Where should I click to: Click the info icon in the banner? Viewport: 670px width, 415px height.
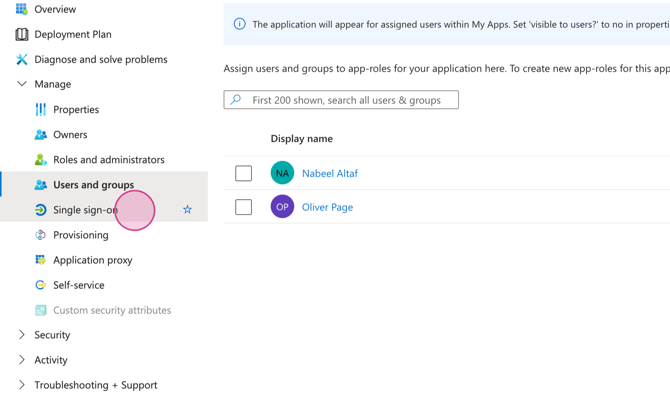tap(239, 24)
